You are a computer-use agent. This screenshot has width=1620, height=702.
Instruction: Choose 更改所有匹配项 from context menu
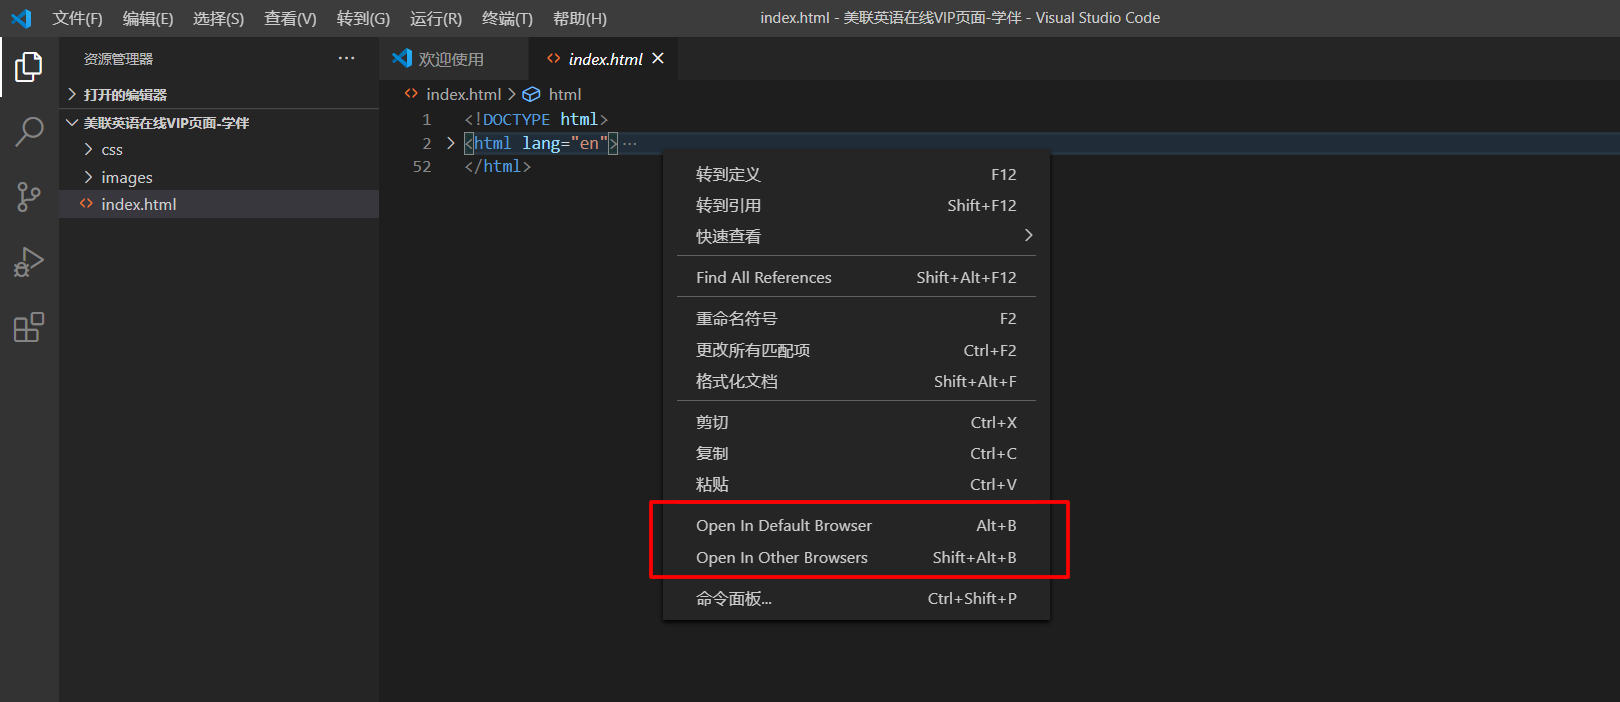click(x=856, y=350)
